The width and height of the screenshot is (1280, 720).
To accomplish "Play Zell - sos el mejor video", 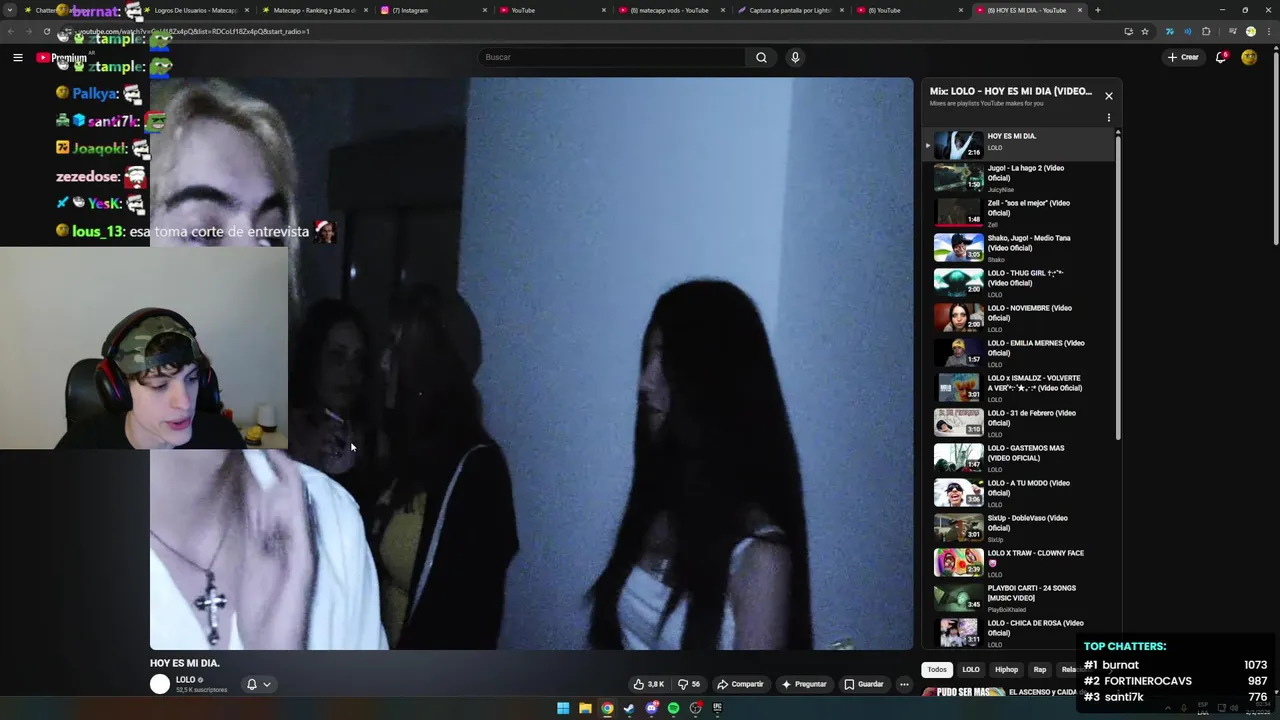I will coord(1020,213).
